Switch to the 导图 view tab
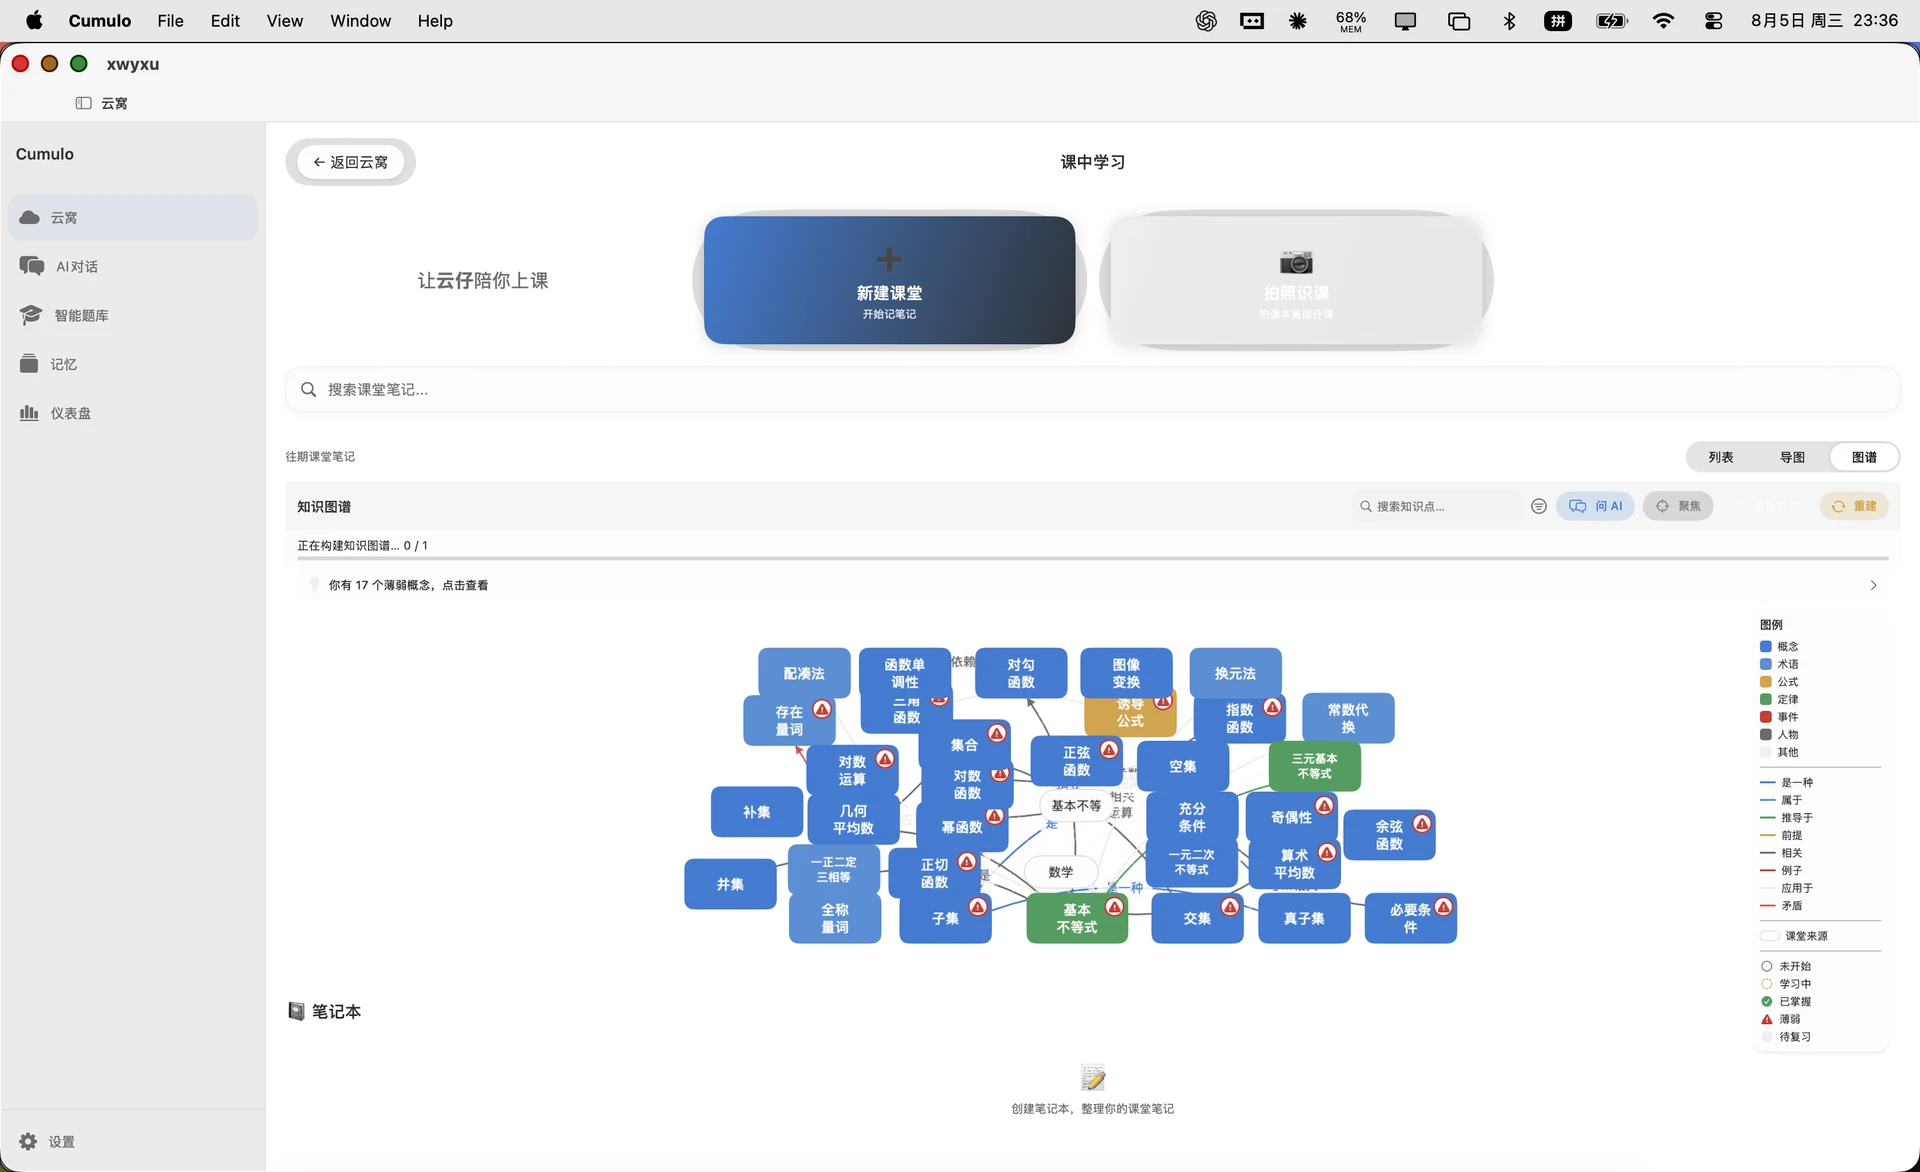Viewport: 1920px width, 1172px height. (1792, 457)
